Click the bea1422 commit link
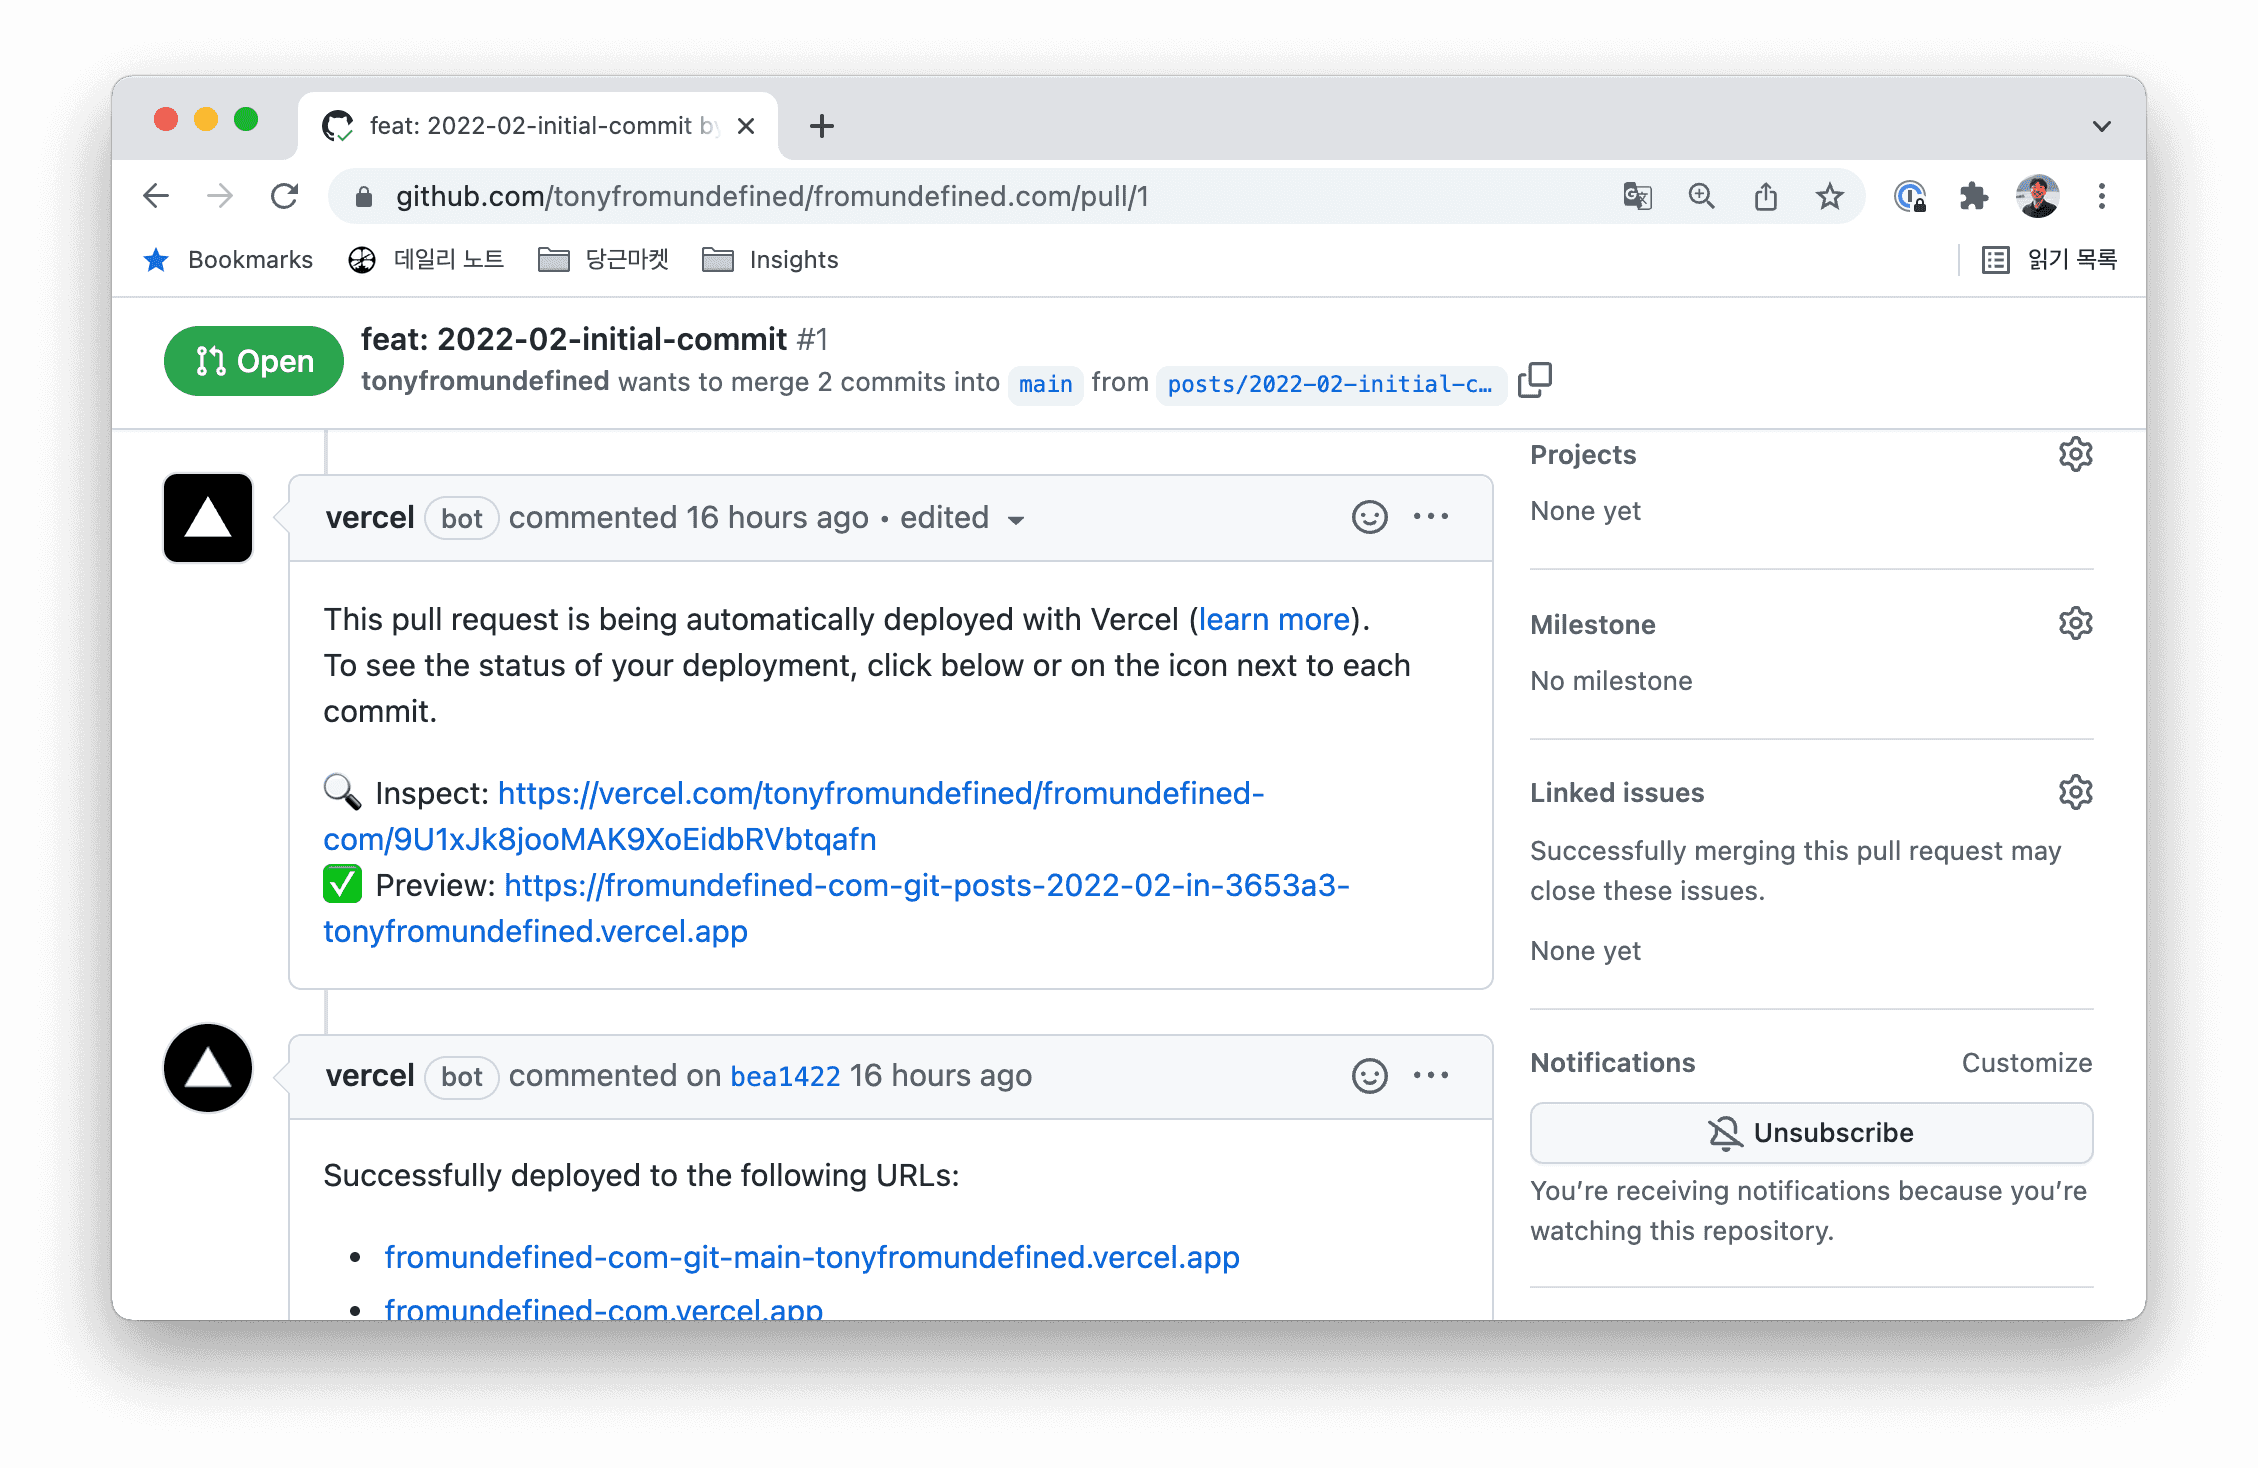 (x=785, y=1077)
